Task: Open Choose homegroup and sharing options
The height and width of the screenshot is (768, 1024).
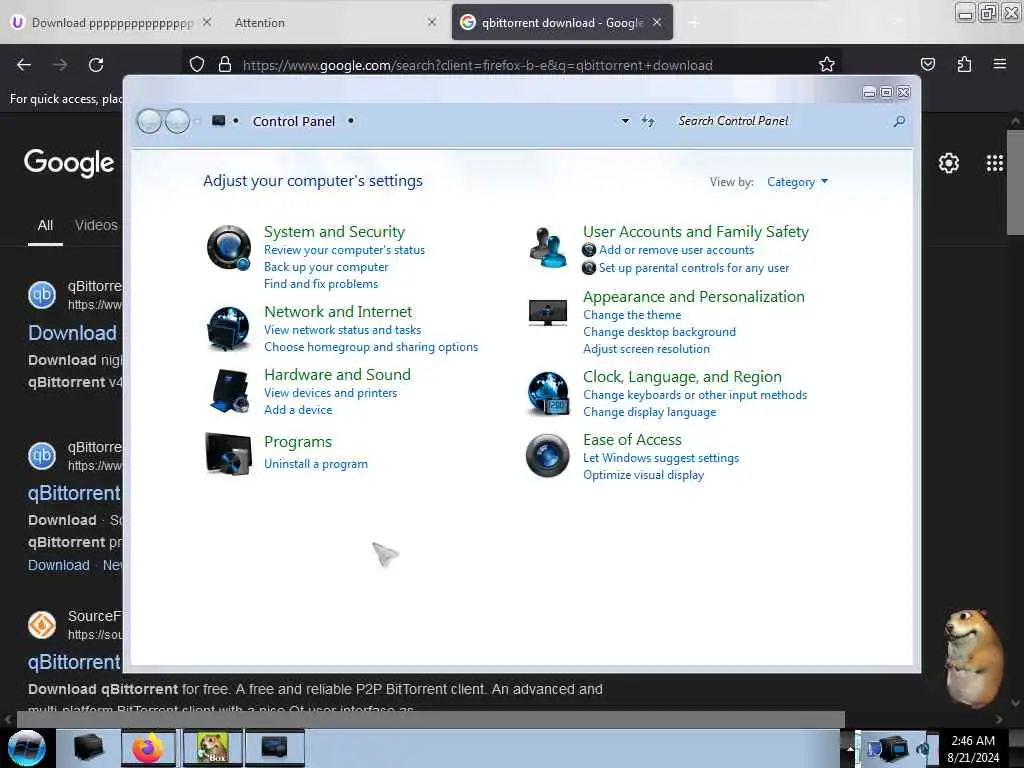Action: [371, 347]
